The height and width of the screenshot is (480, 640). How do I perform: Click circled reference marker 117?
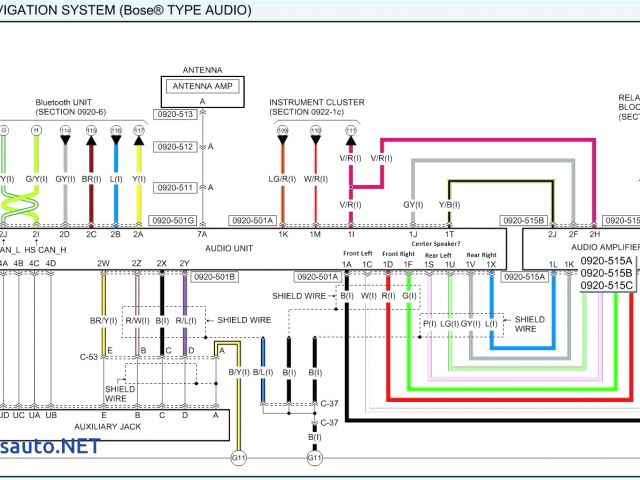pyautogui.click(x=138, y=131)
